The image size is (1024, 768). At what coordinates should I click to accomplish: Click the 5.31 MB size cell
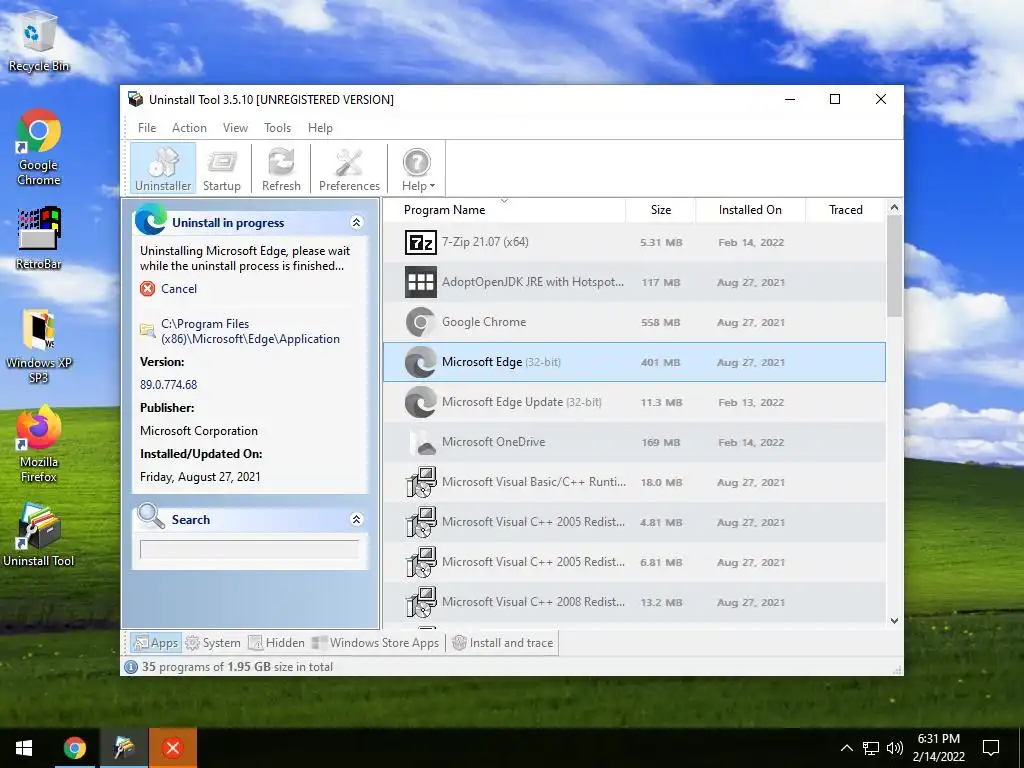click(x=661, y=242)
